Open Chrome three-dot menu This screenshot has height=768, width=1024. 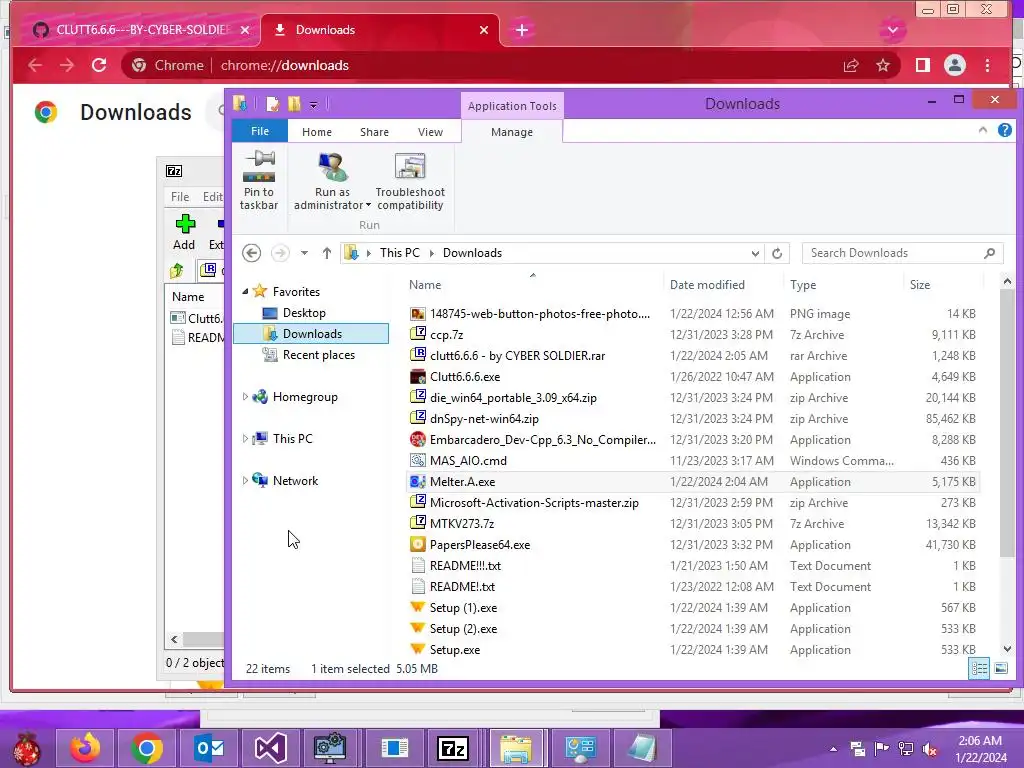pyautogui.click(x=987, y=65)
